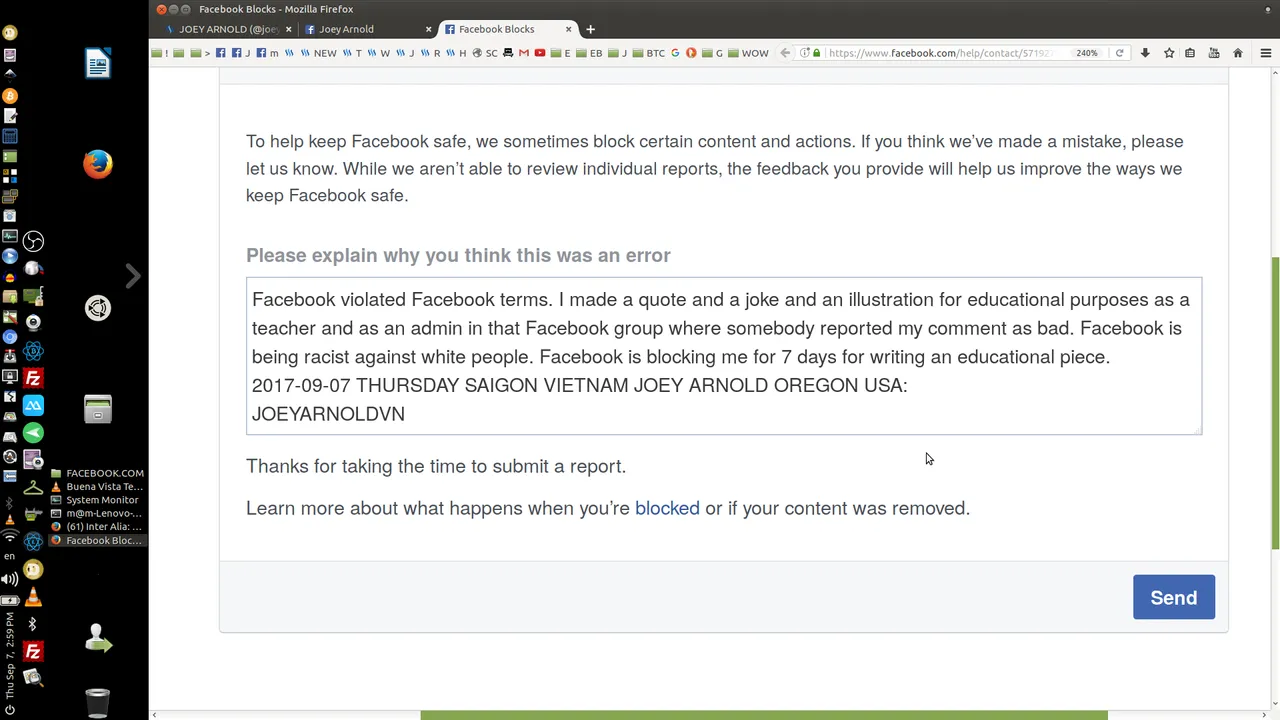This screenshot has width=1280, height=720.
Task: Click the browser back arrow
Action: 785,53
